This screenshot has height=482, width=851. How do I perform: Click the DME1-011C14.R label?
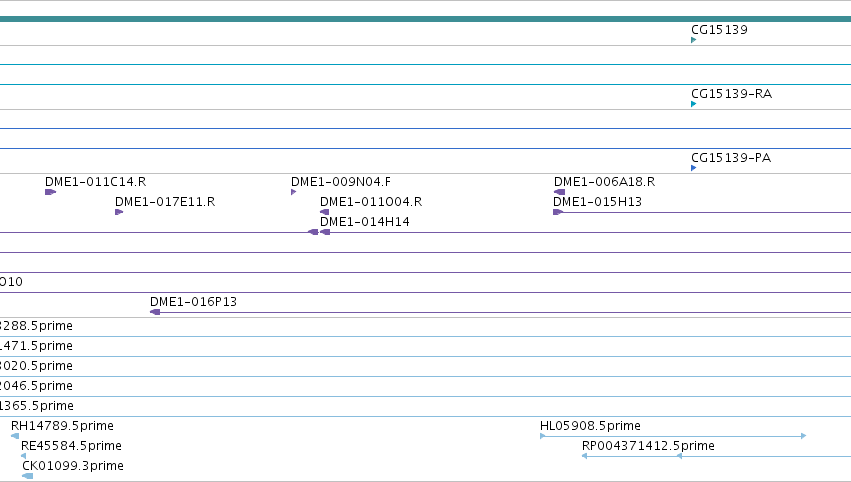tap(95, 182)
